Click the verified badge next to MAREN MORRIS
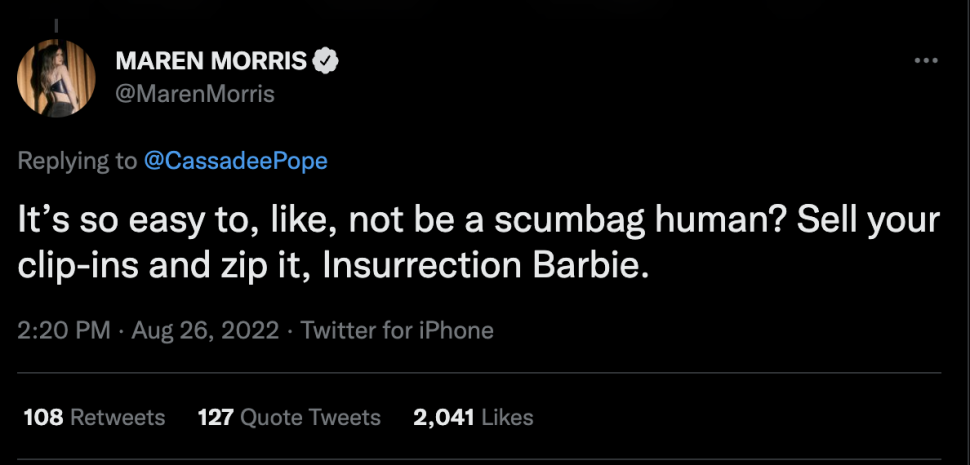The width and height of the screenshot is (970, 465). pos(326,62)
